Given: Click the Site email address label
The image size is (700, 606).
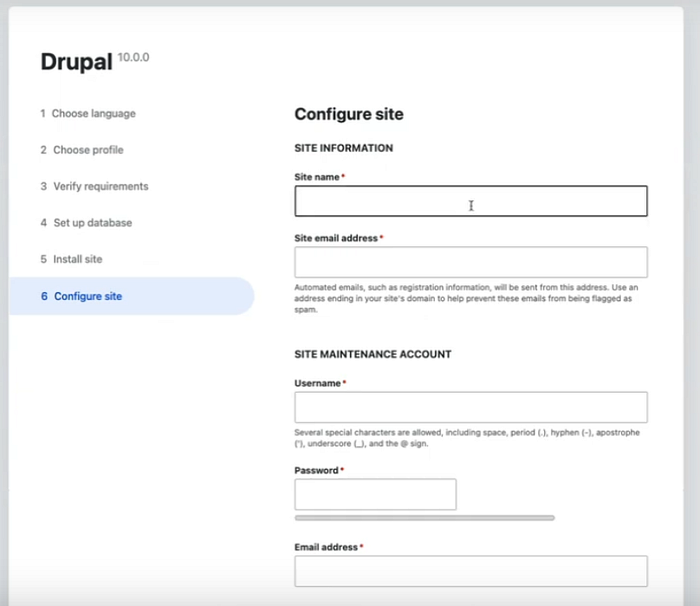Looking at the screenshot, I should [x=336, y=238].
